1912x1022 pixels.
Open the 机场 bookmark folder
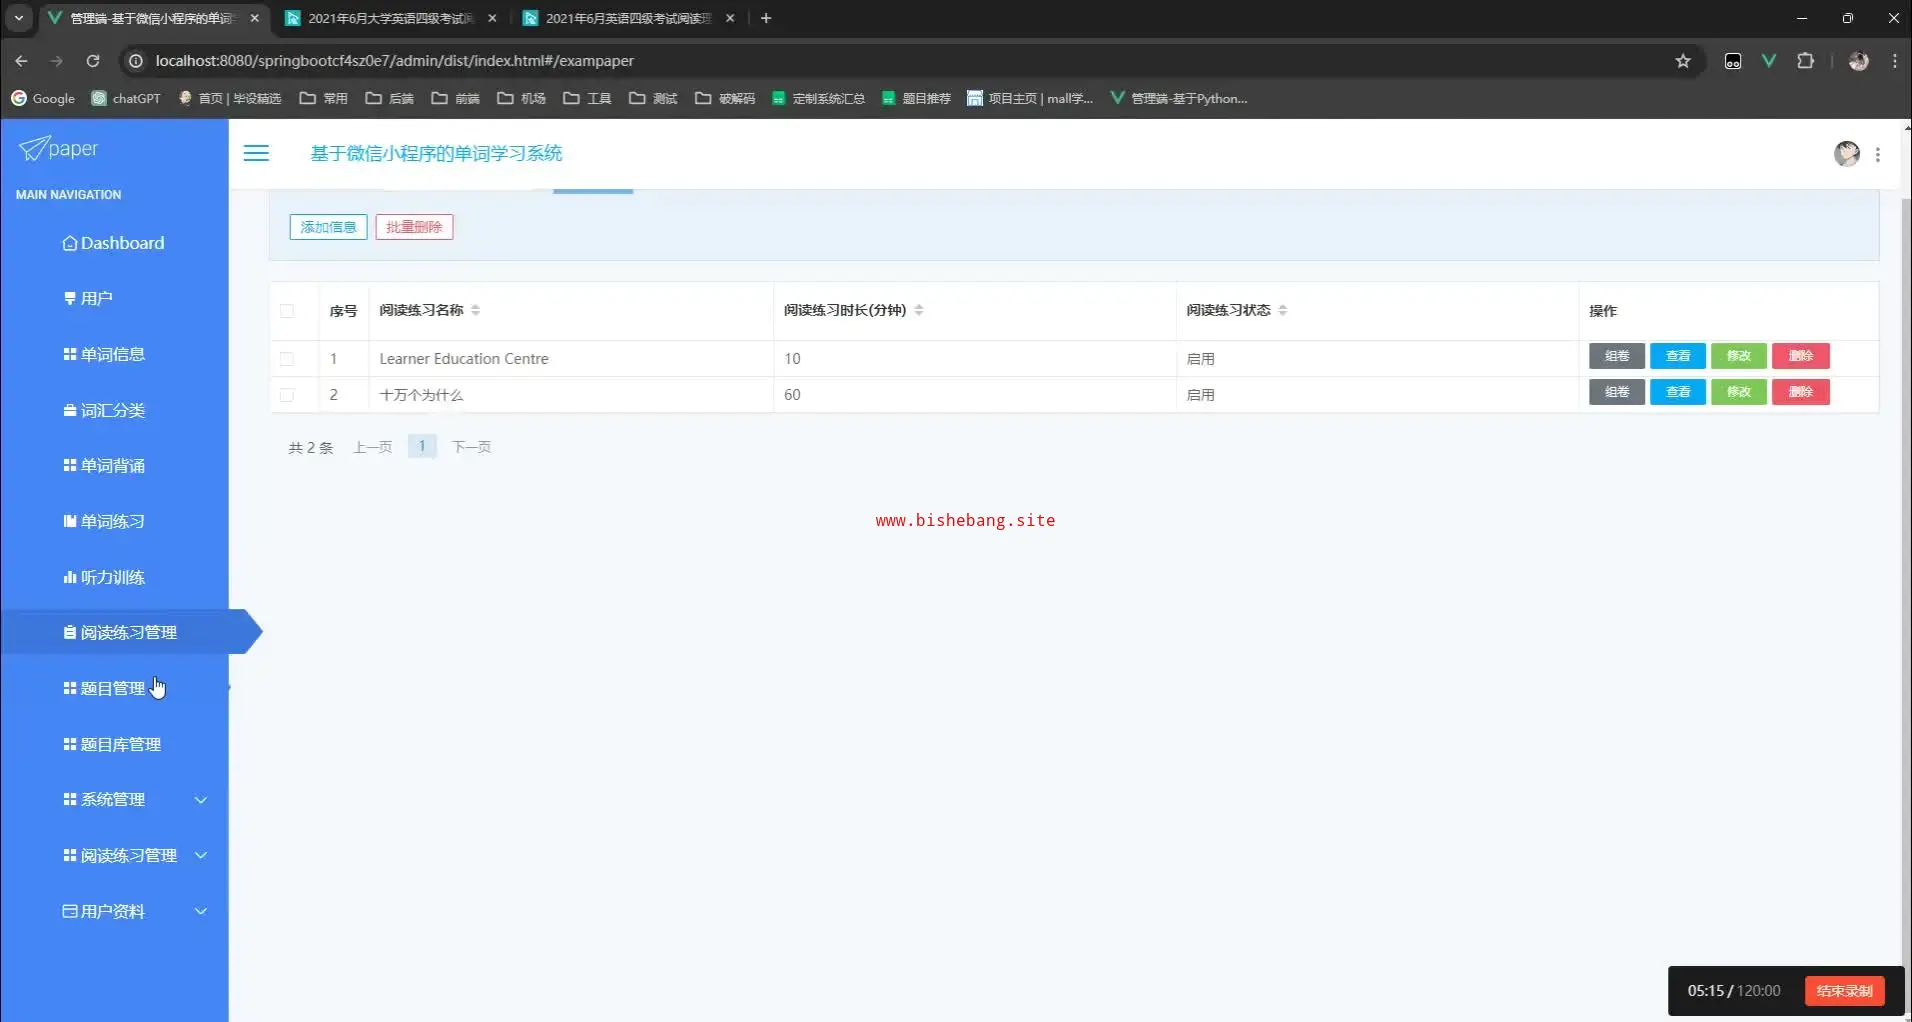point(521,98)
